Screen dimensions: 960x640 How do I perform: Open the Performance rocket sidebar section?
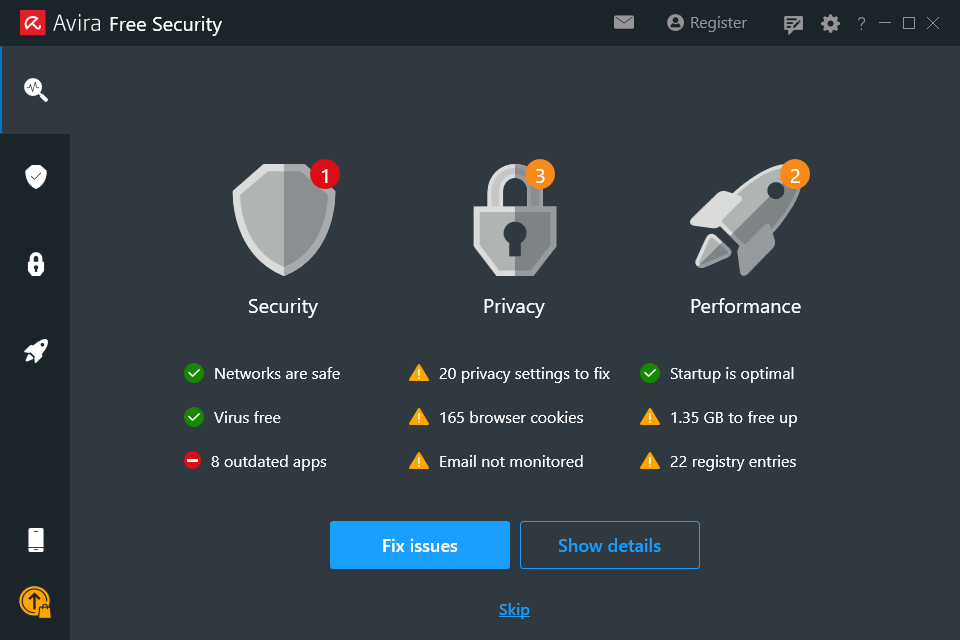tap(36, 351)
